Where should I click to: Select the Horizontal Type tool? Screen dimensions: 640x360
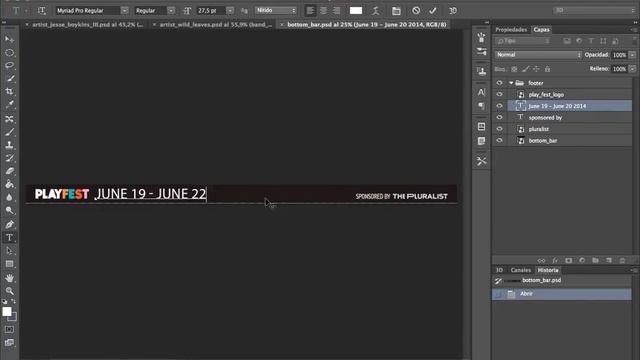[9, 238]
